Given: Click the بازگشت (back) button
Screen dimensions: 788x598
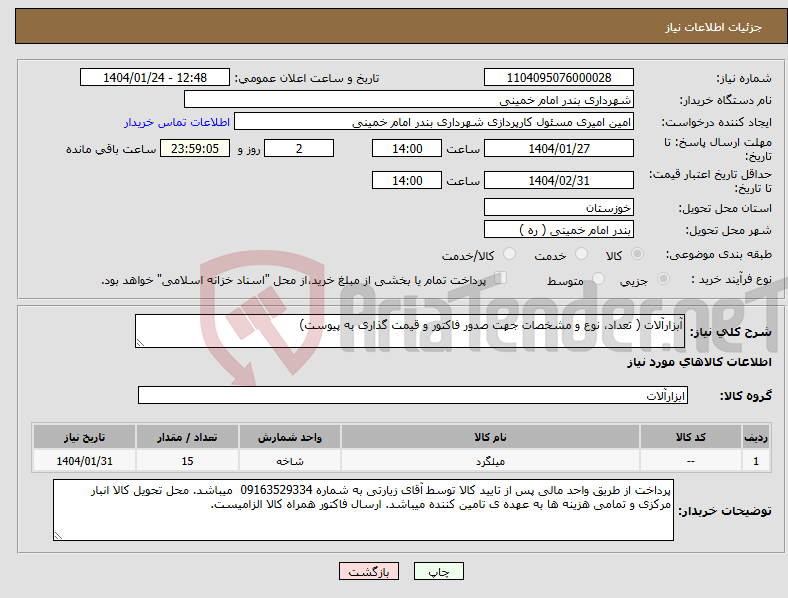Looking at the screenshot, I should pyautogui.click(x=369, y=571).
